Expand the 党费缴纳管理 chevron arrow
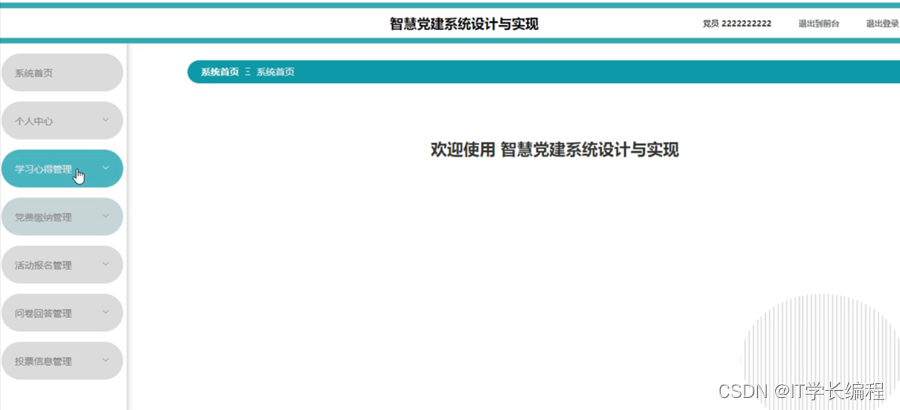The image size is (900, 410). point(105,216)
